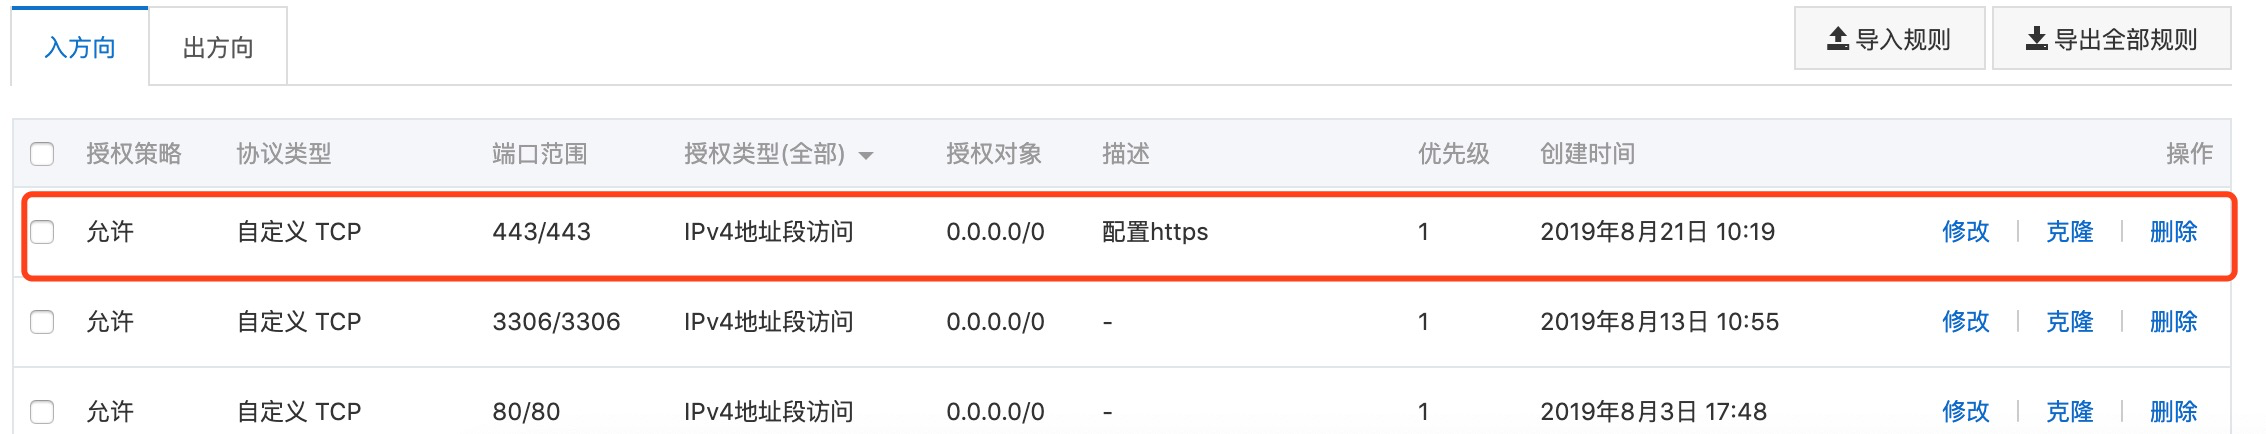Image resolution: width=2266 pixels, height=434 pixels.
Task: Click the upload icon in 导入规则
Action: click(x=1838, y=39)
